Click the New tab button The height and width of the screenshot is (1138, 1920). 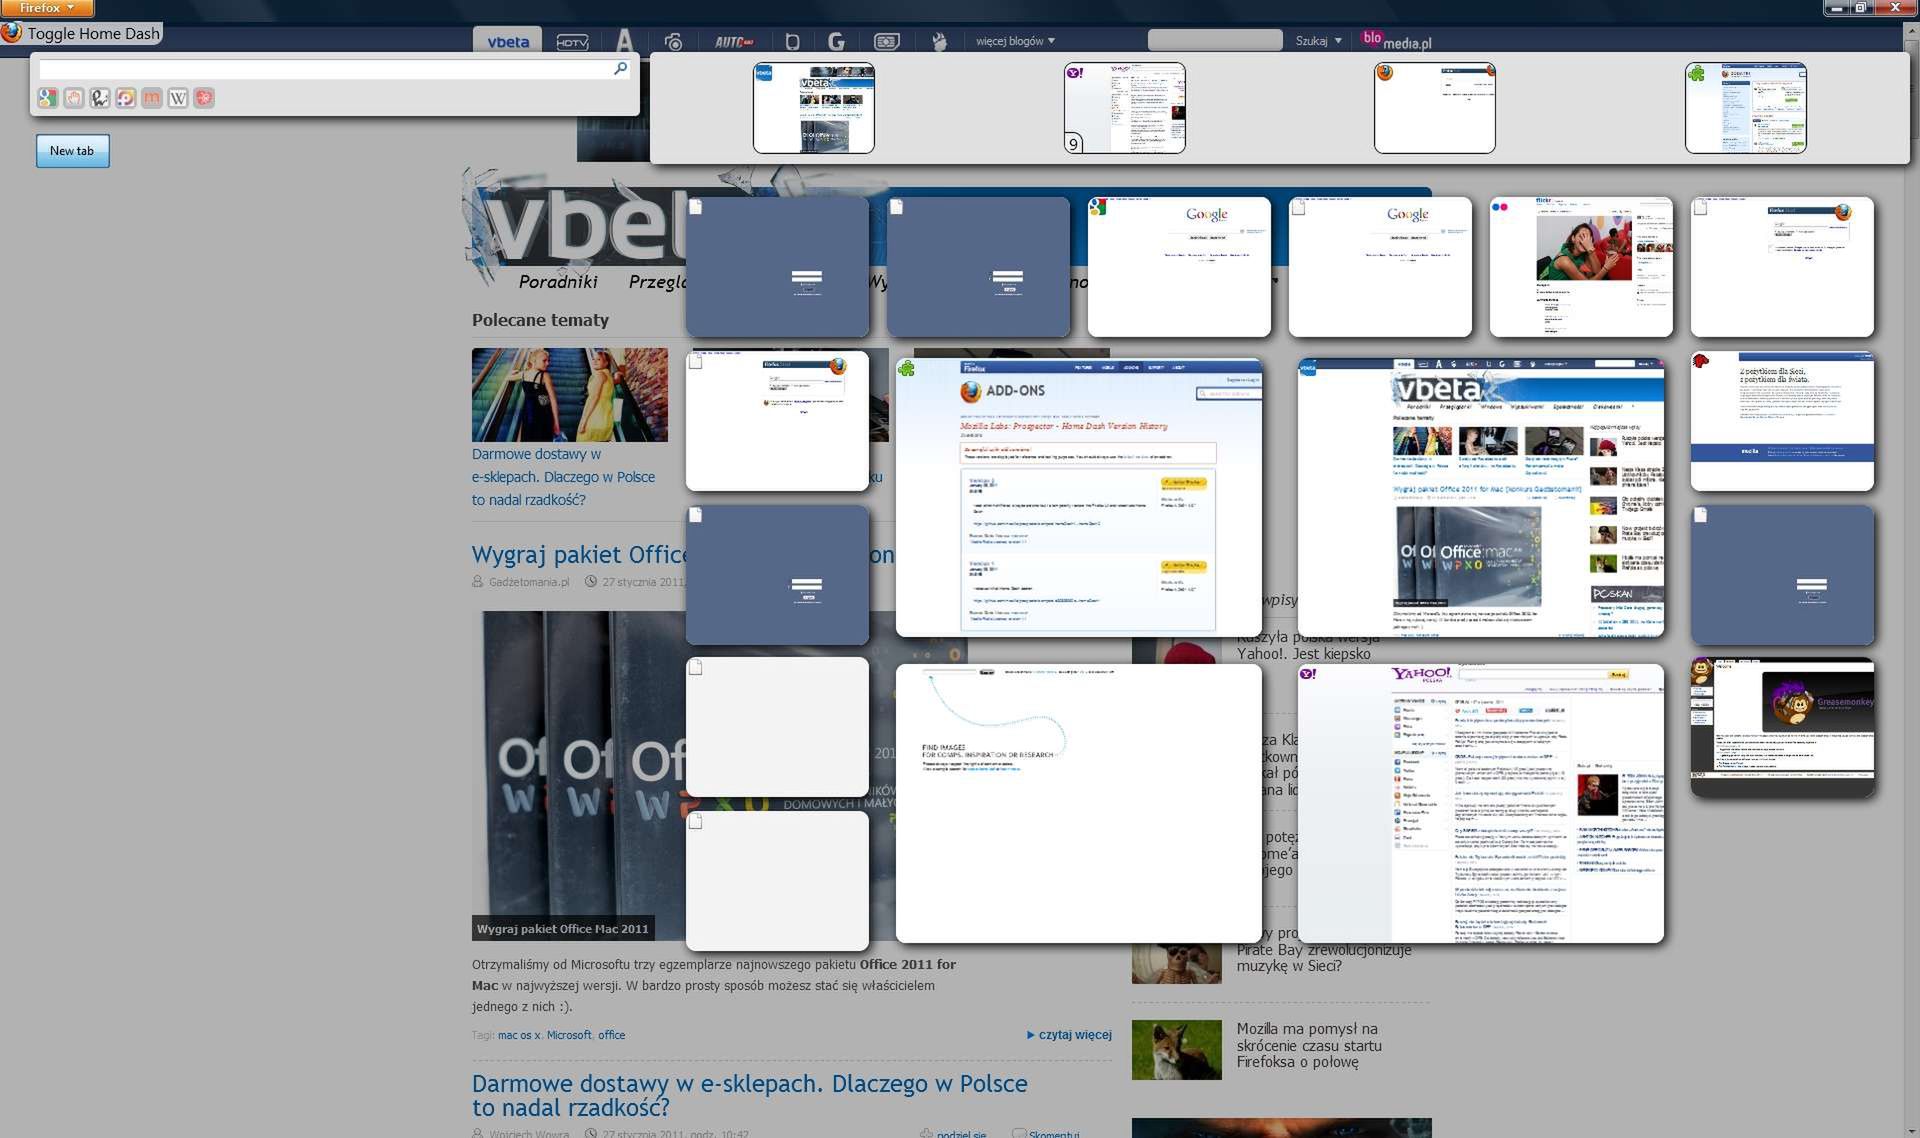click(72, 151)
